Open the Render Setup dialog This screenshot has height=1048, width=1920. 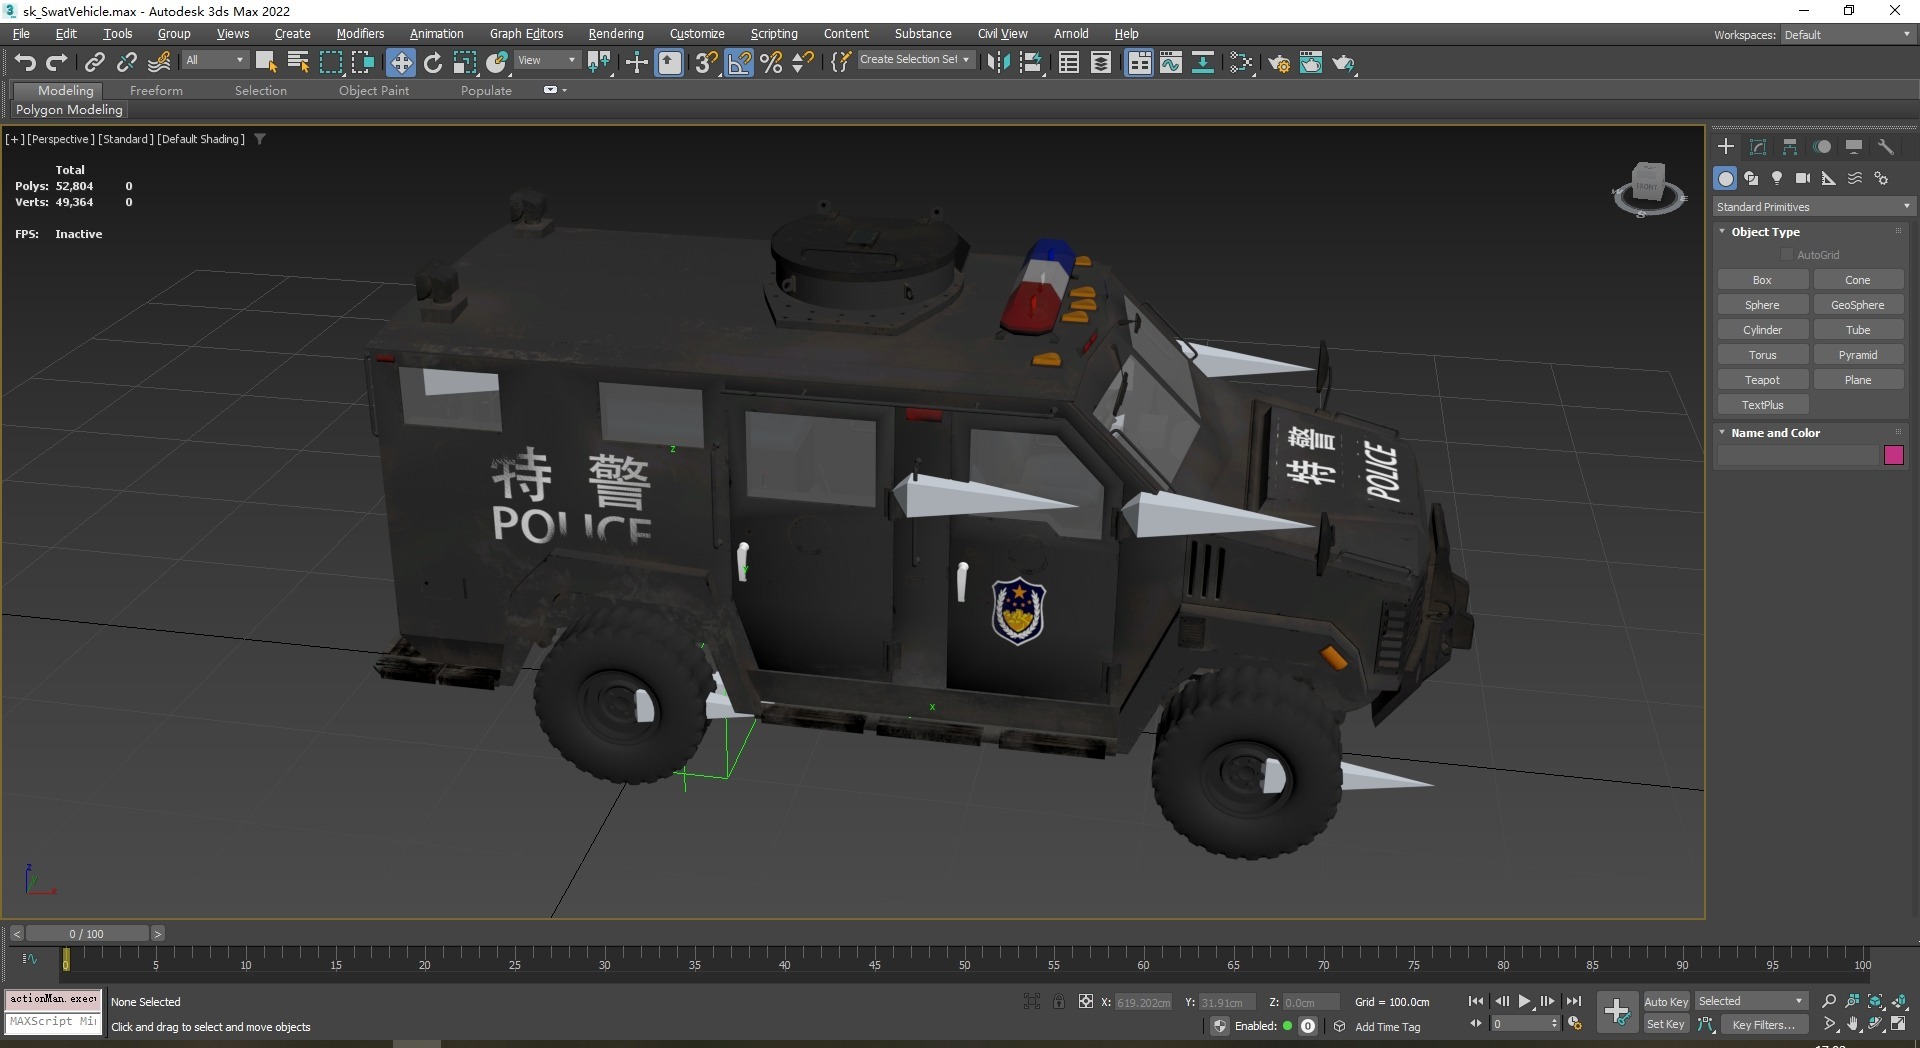click(x=1279, y=63)
